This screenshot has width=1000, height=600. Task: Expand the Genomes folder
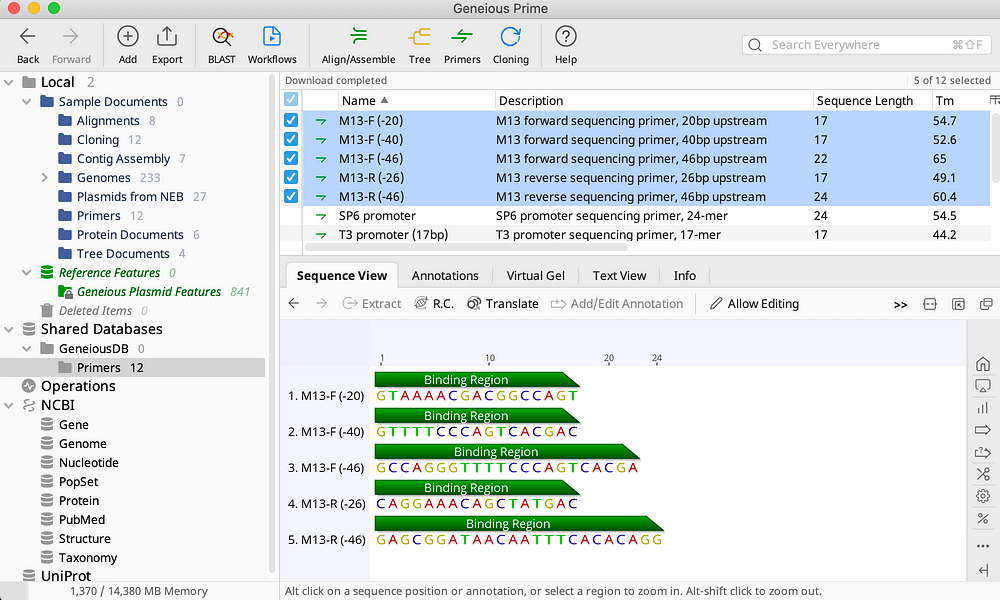tap(45, 178)
